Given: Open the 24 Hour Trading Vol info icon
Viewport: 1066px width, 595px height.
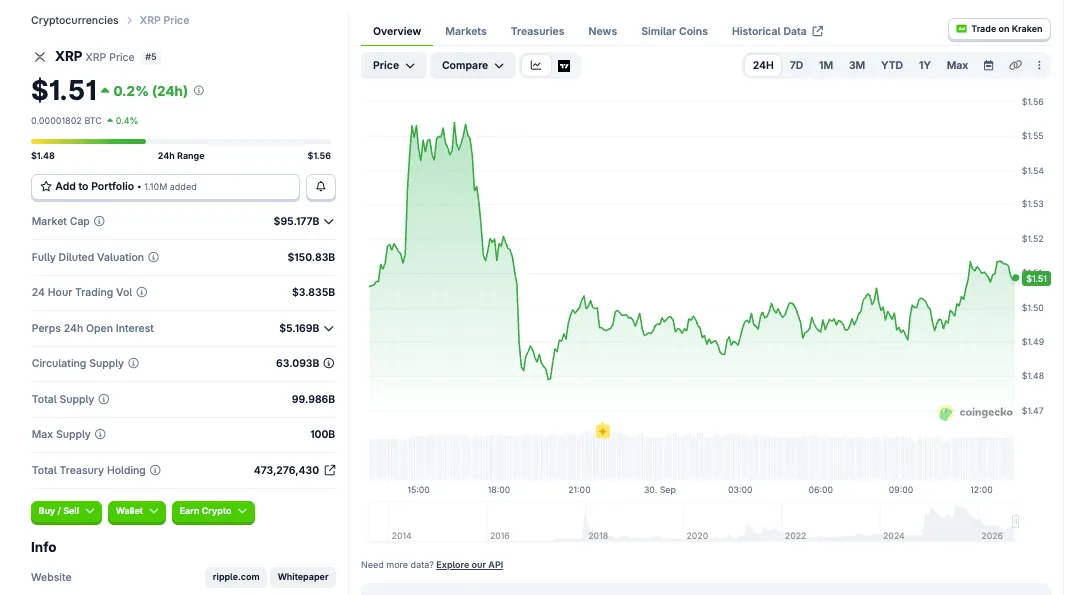Looking at the screenshot, I should pyautogui.click(x=141, y=292).
